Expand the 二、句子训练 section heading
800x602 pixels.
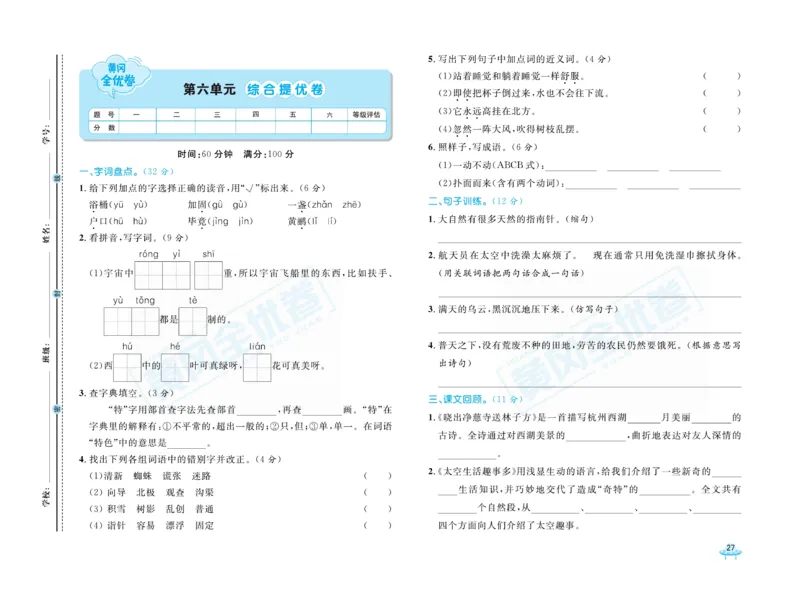click(x=459, y=200)
